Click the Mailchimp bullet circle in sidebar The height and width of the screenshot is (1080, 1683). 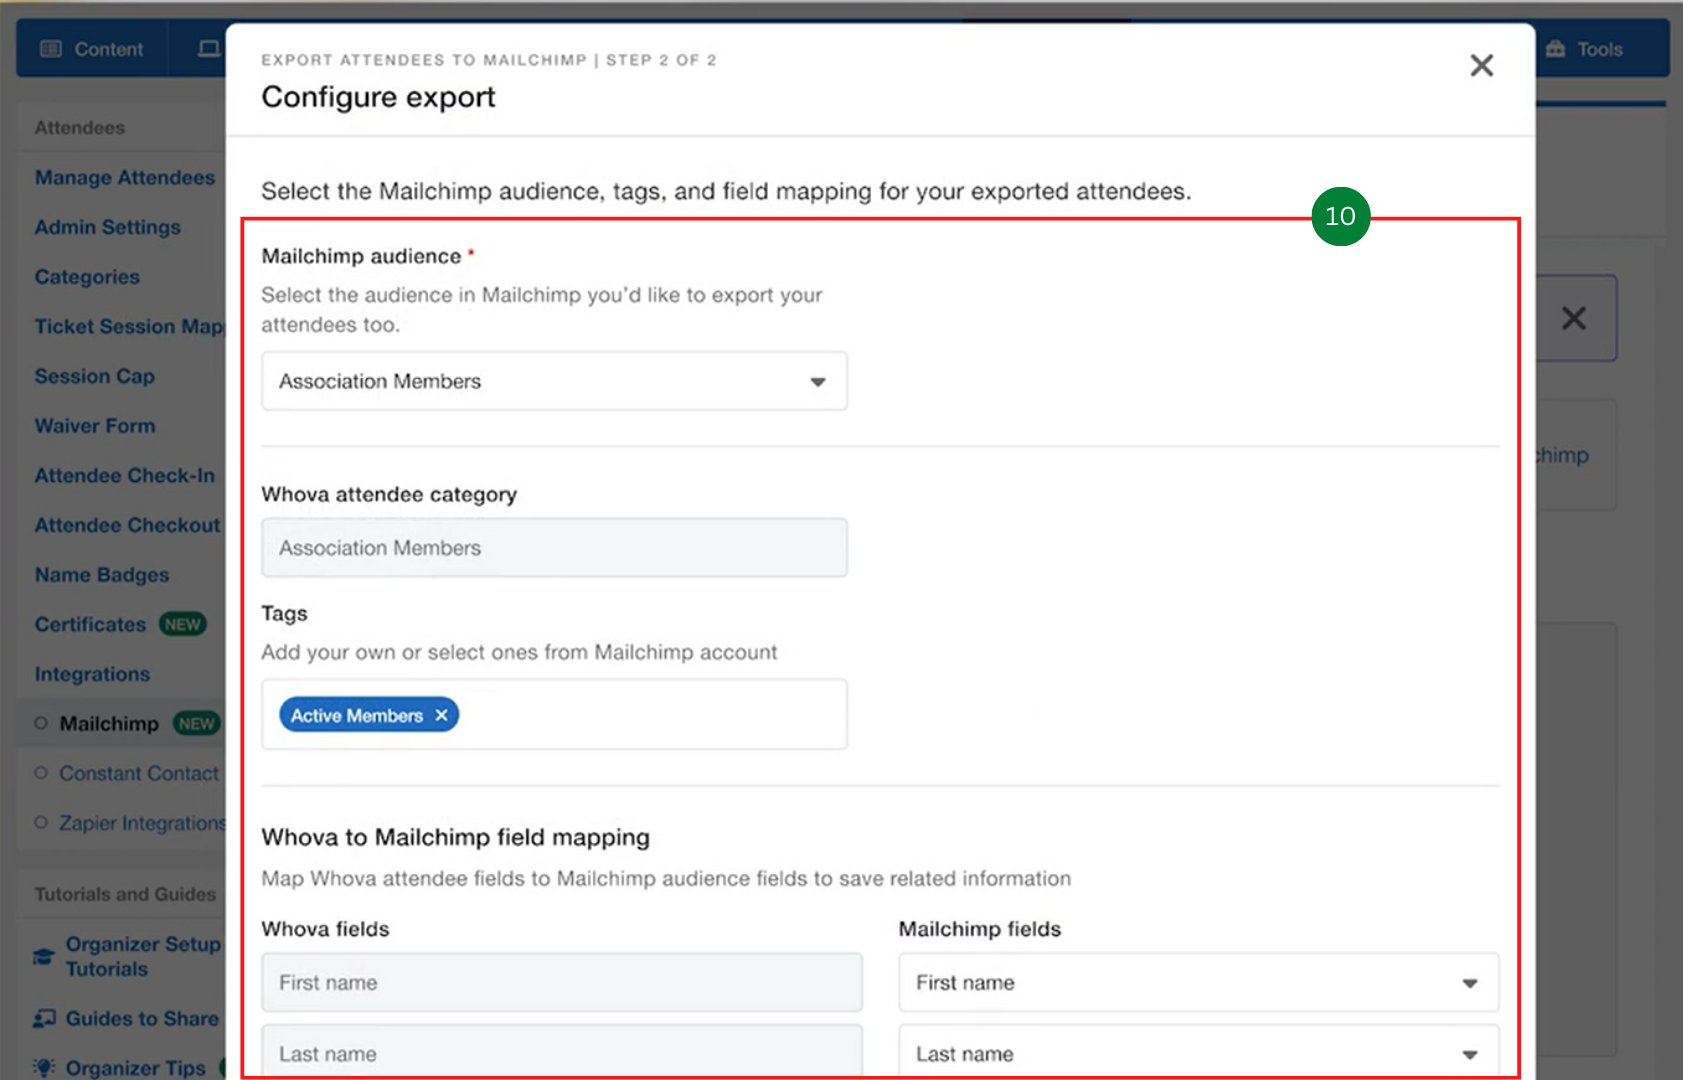click(x=41, y=723)
